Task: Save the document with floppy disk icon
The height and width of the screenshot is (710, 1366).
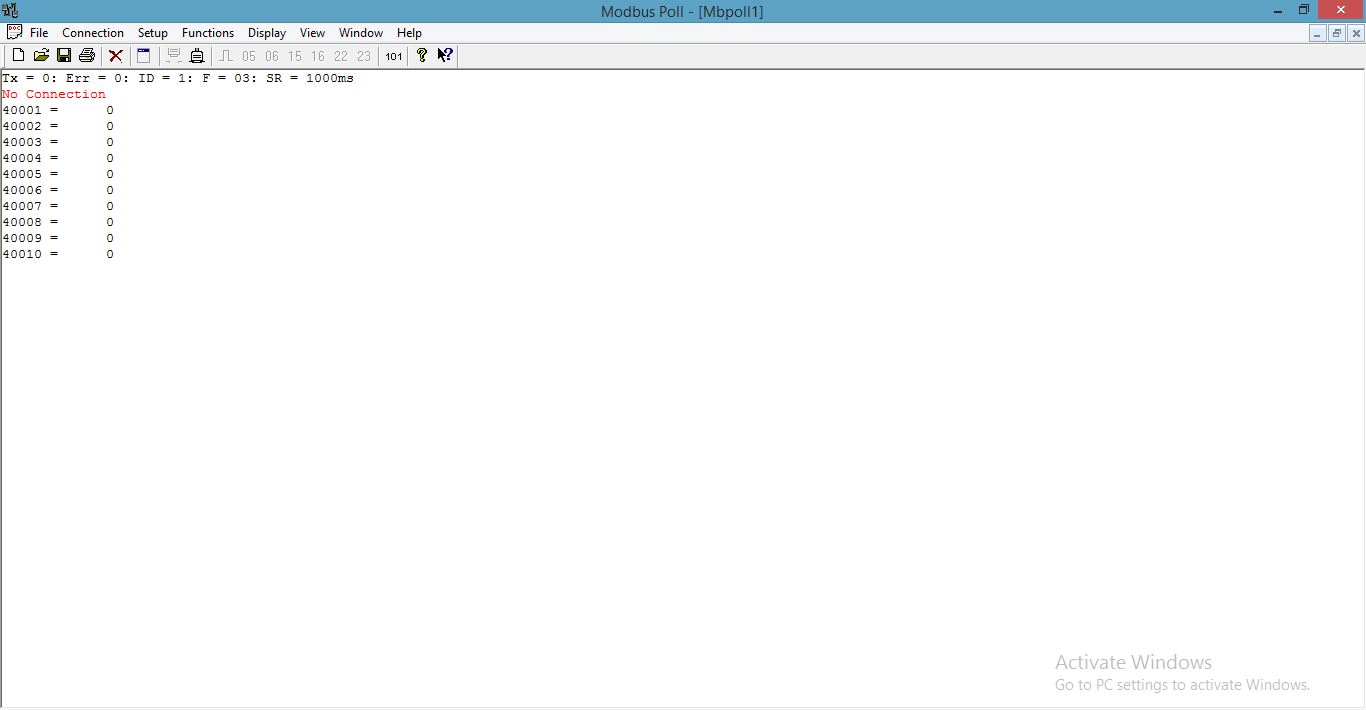Action: (x=64, y=56)
